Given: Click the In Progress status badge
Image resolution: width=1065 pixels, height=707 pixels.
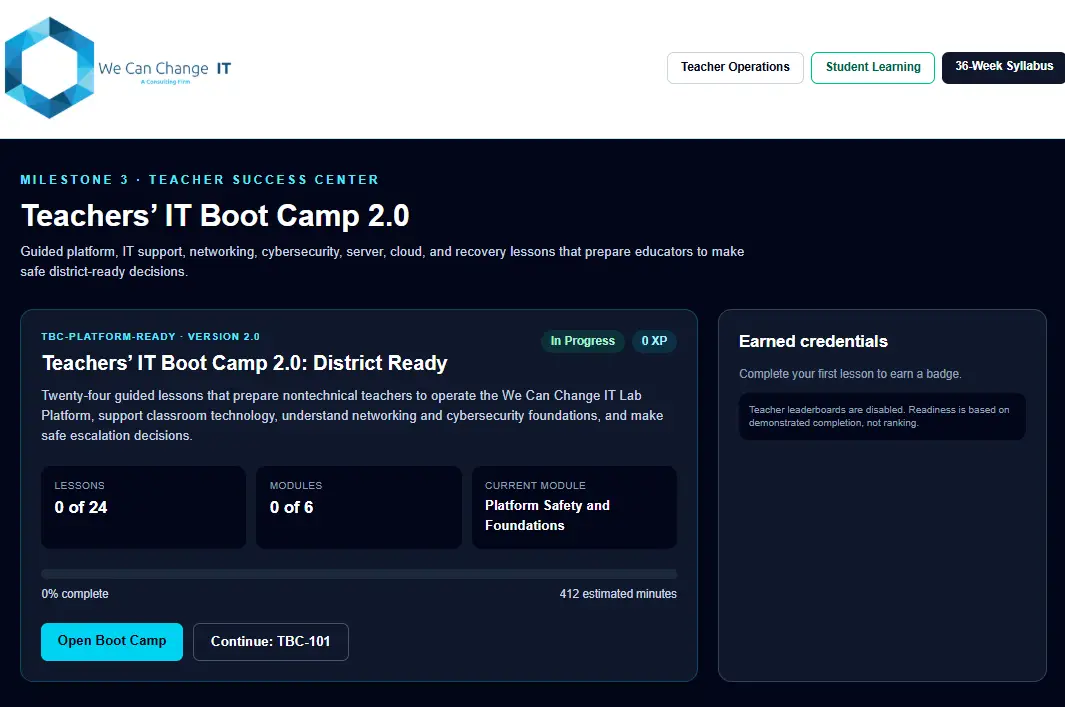Looking at the screenshot, I should click(583, 341).
